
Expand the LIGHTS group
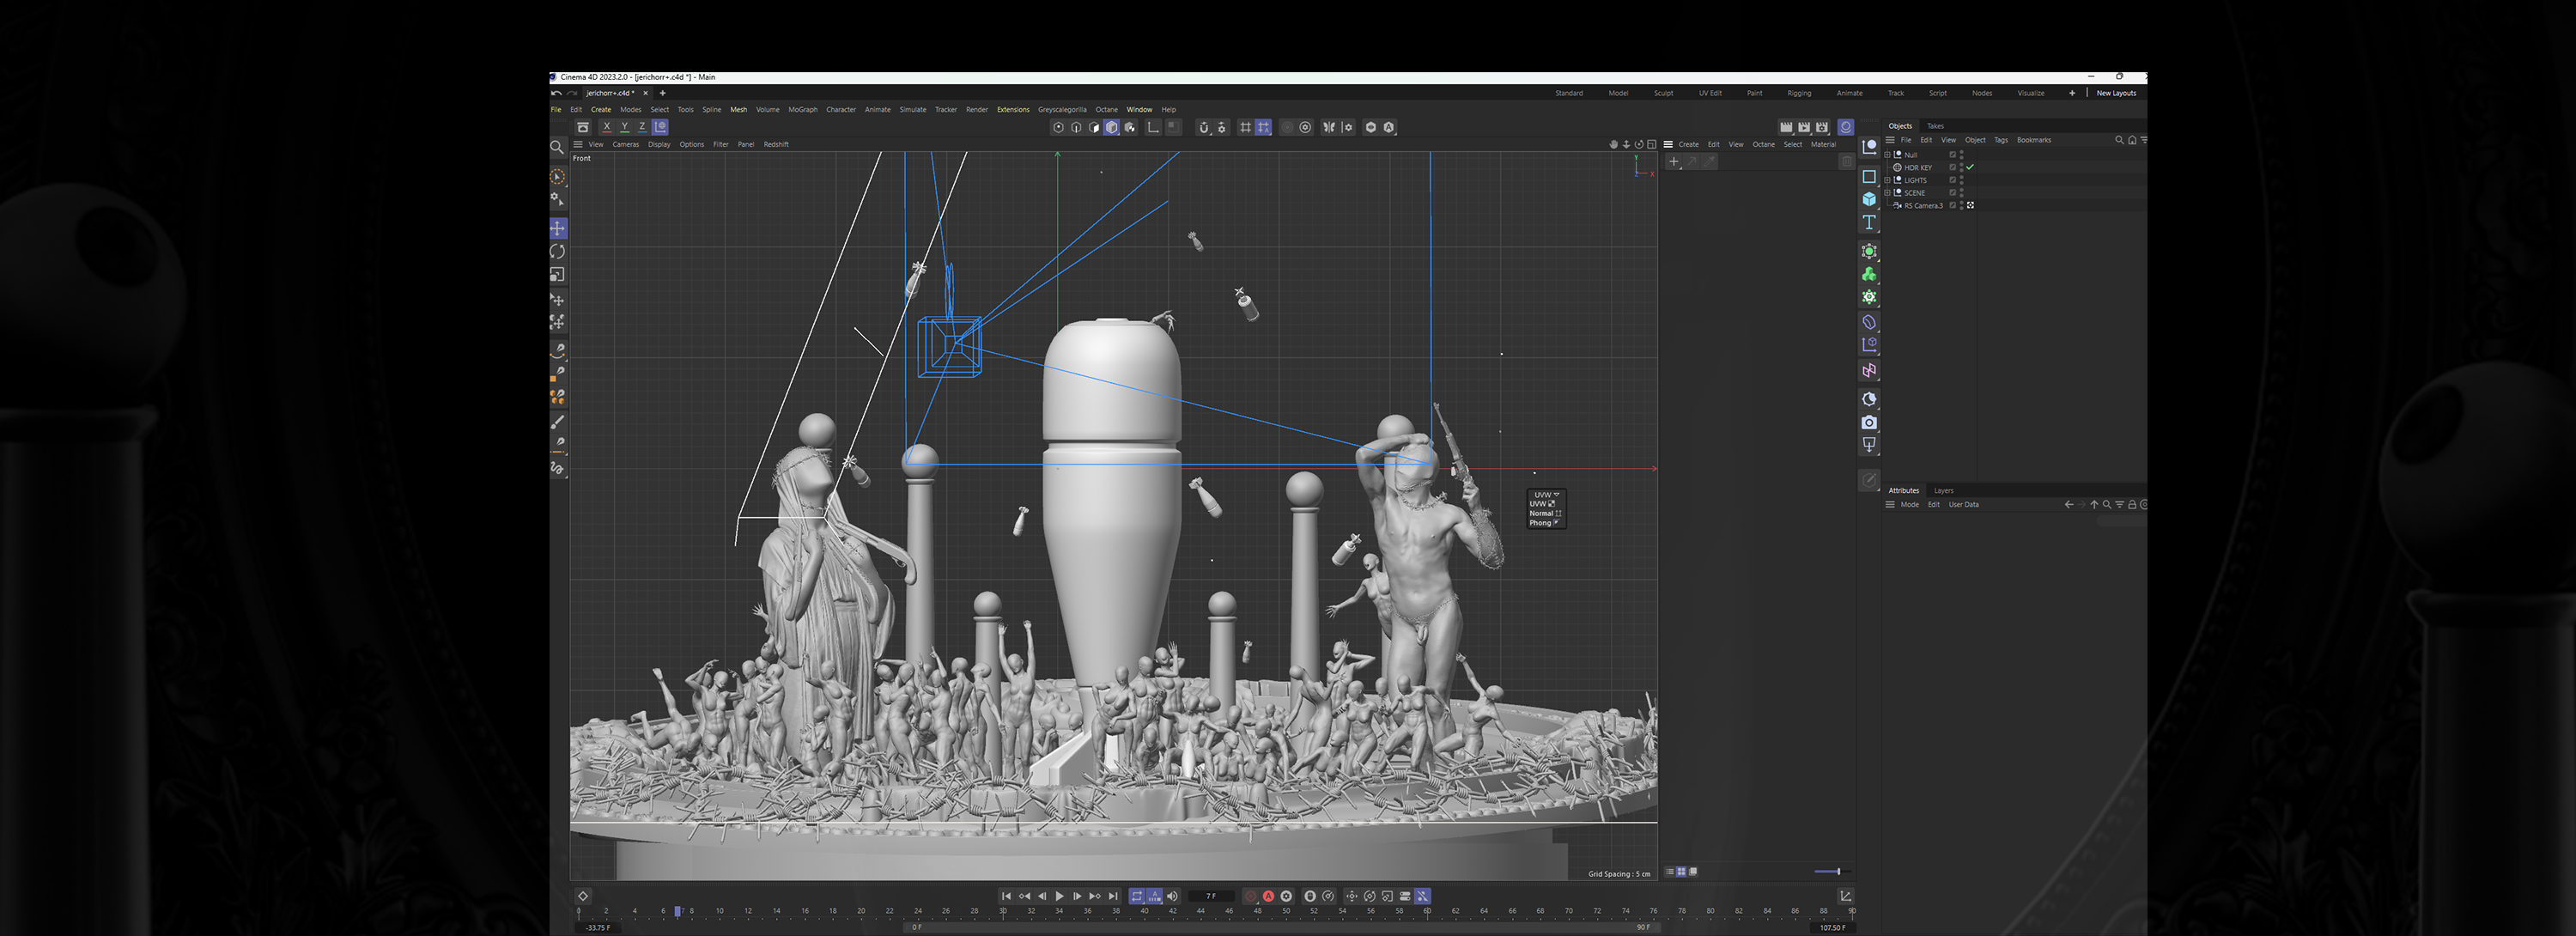tap(1887, 180)
